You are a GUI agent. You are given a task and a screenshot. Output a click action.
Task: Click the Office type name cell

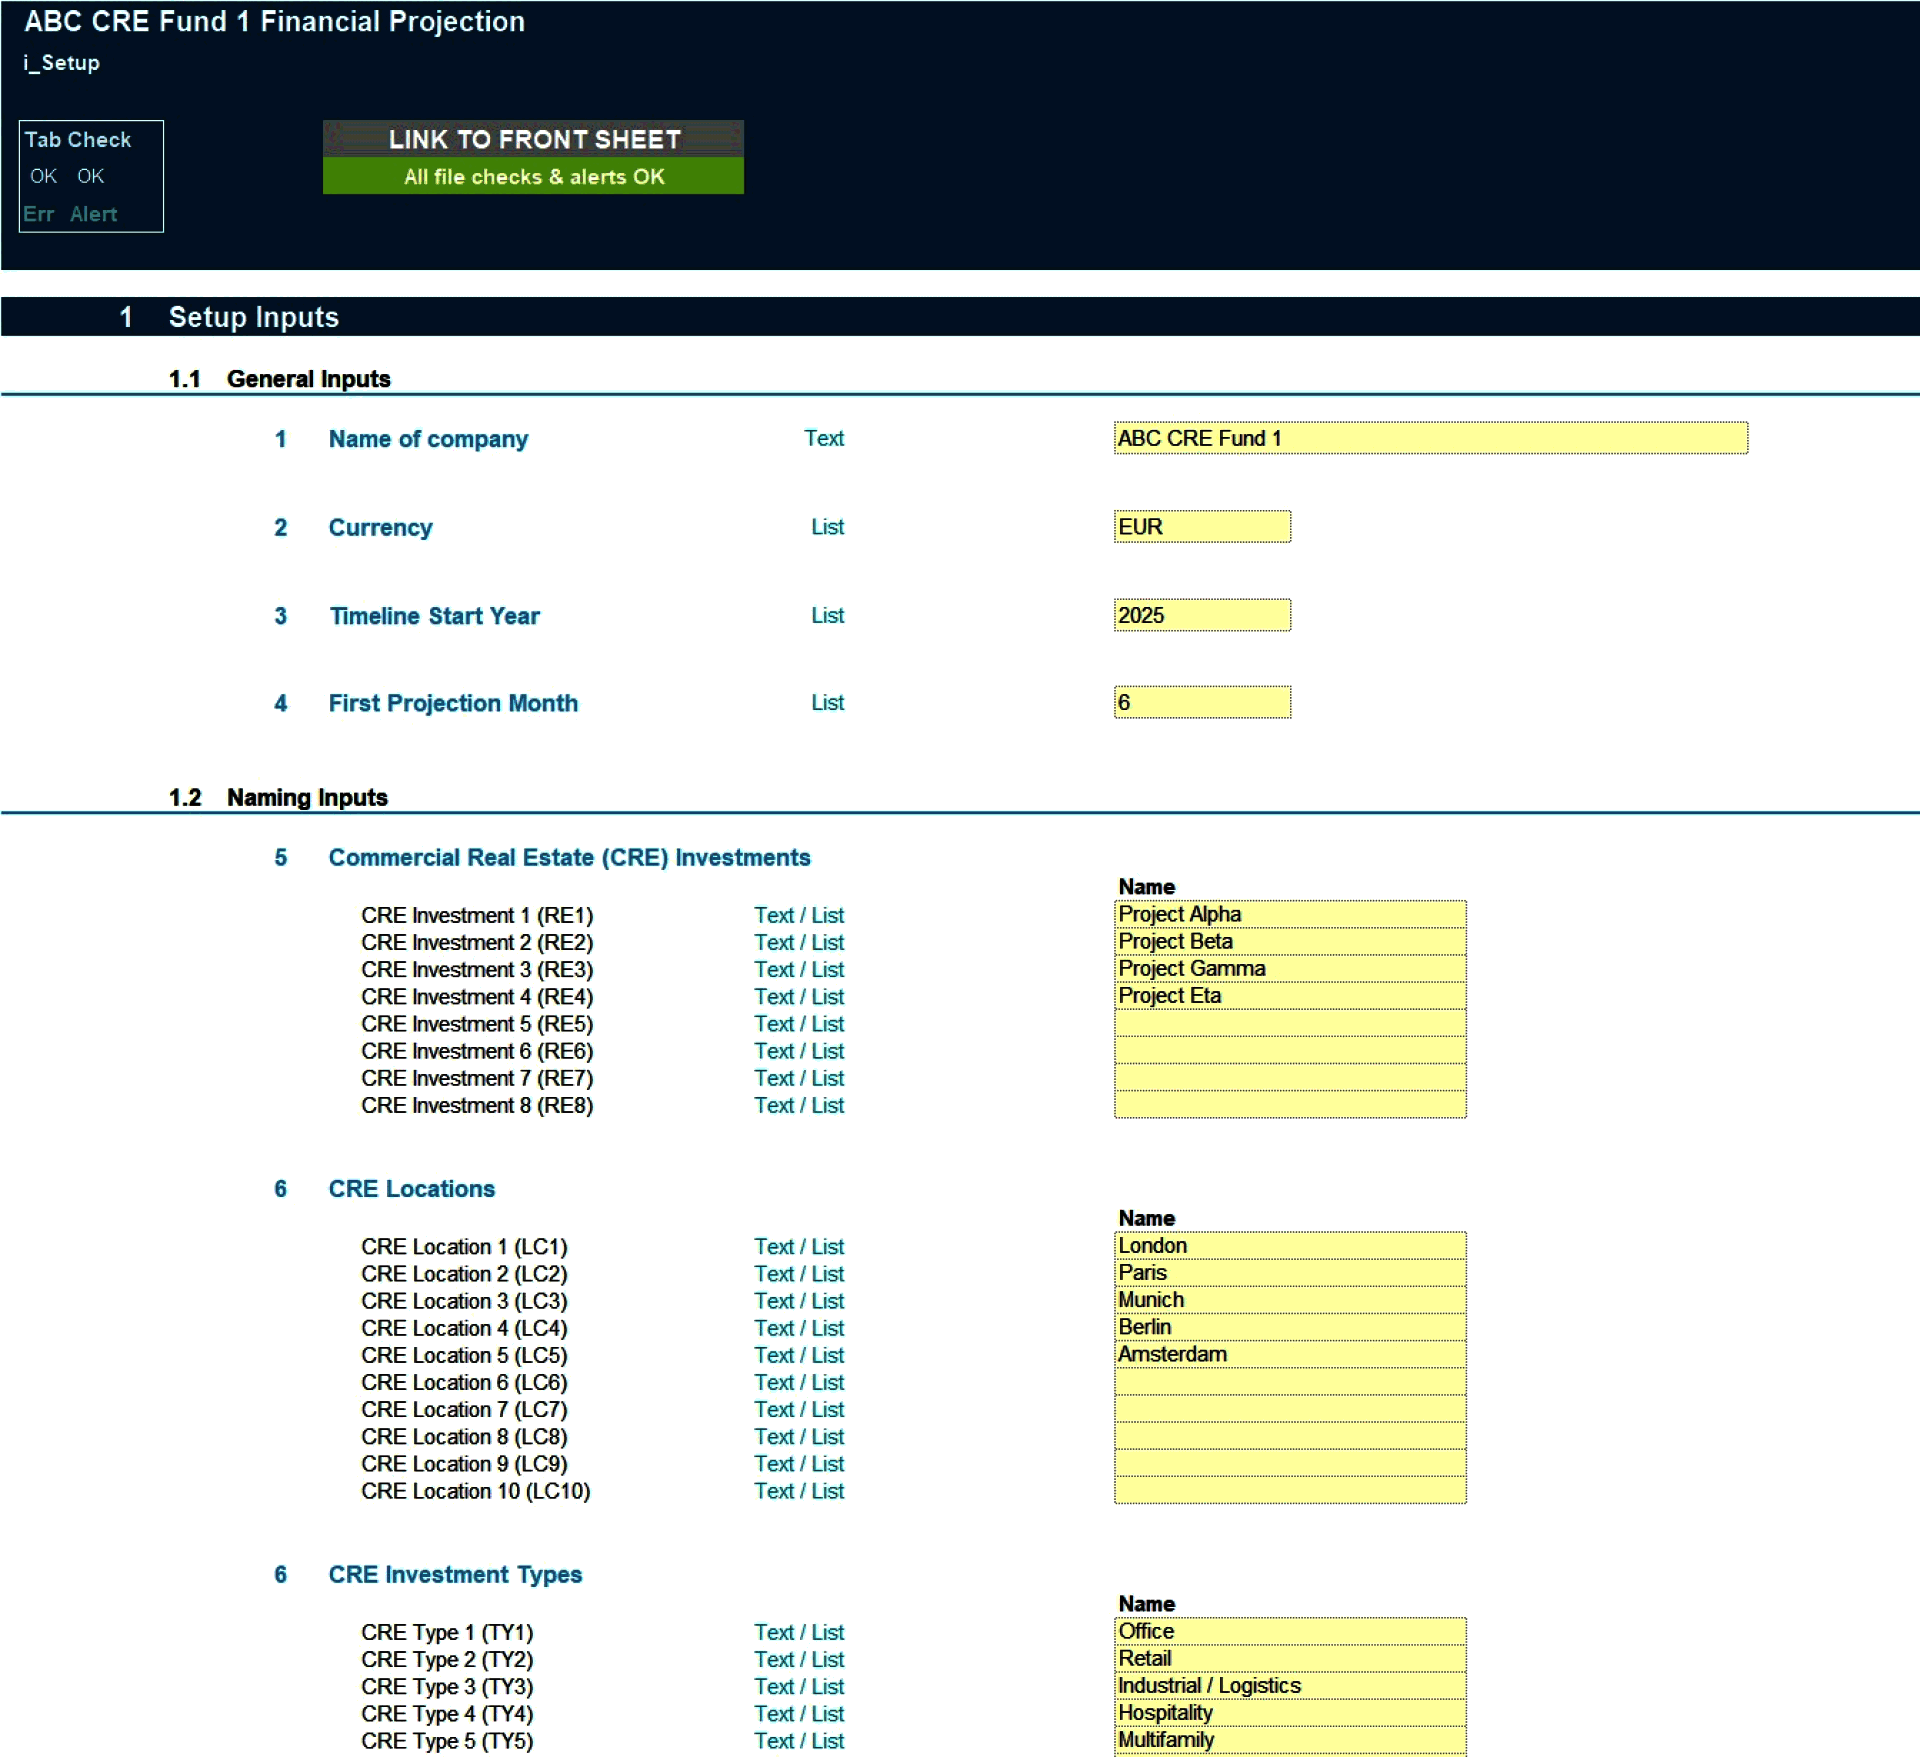pyautogui.click(x=1289, y=1631)
